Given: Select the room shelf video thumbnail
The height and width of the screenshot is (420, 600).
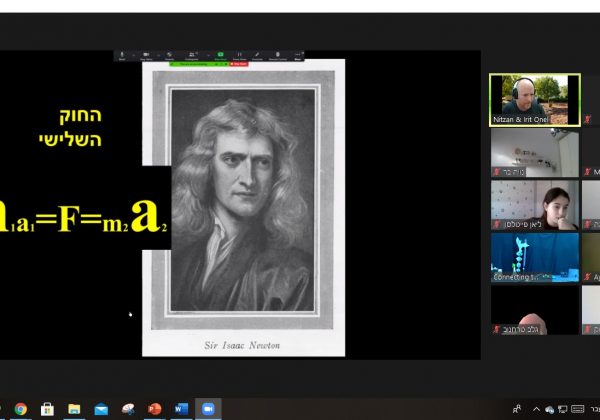Looking at the screenshot, I should 535,153.
